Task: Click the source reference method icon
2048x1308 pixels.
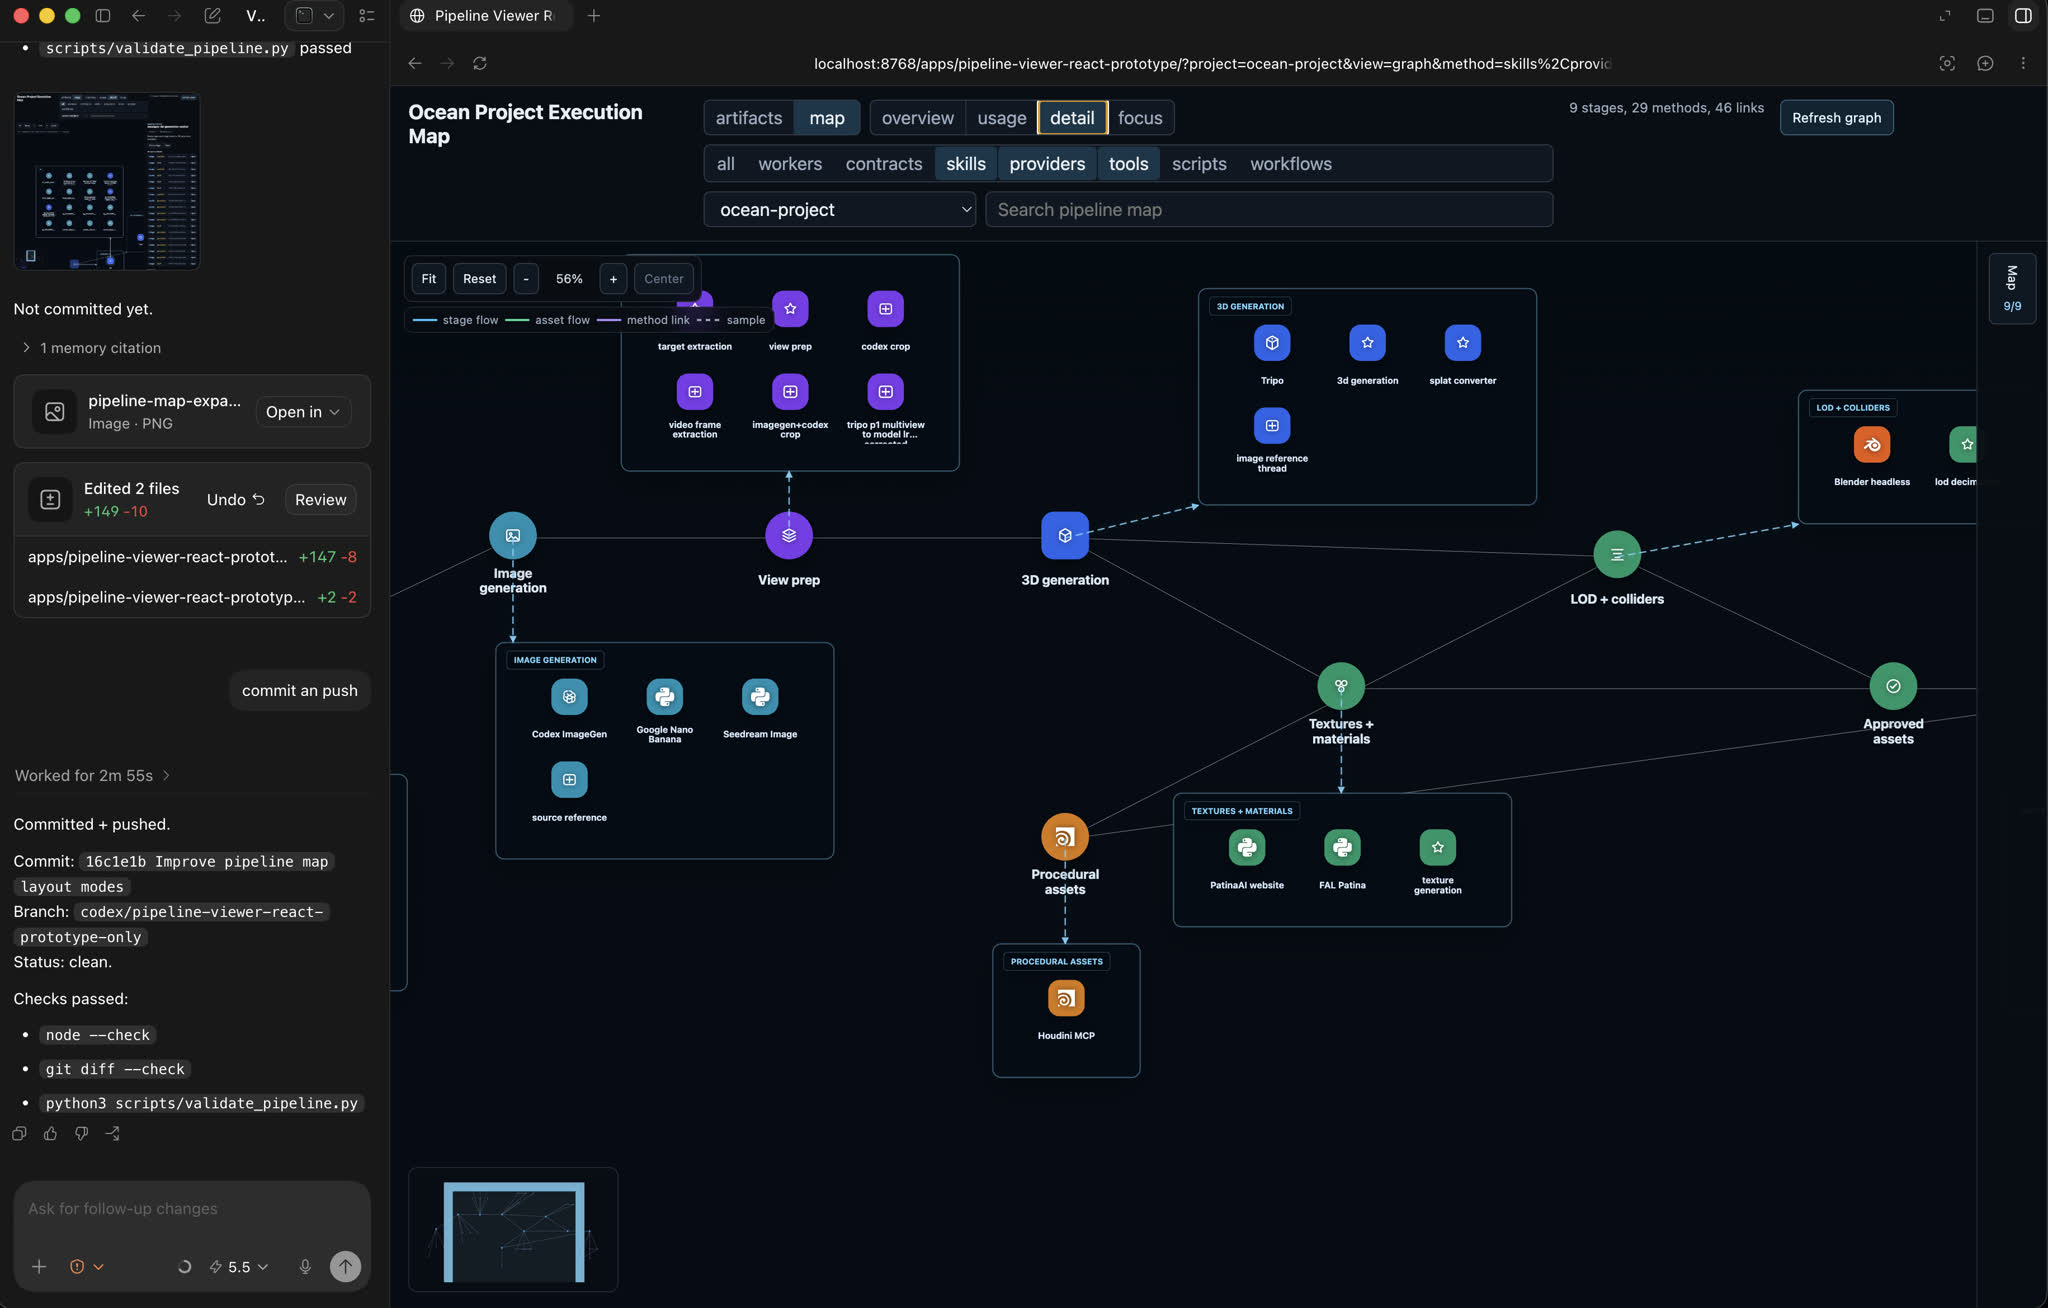Action: [x=569, y=780]
